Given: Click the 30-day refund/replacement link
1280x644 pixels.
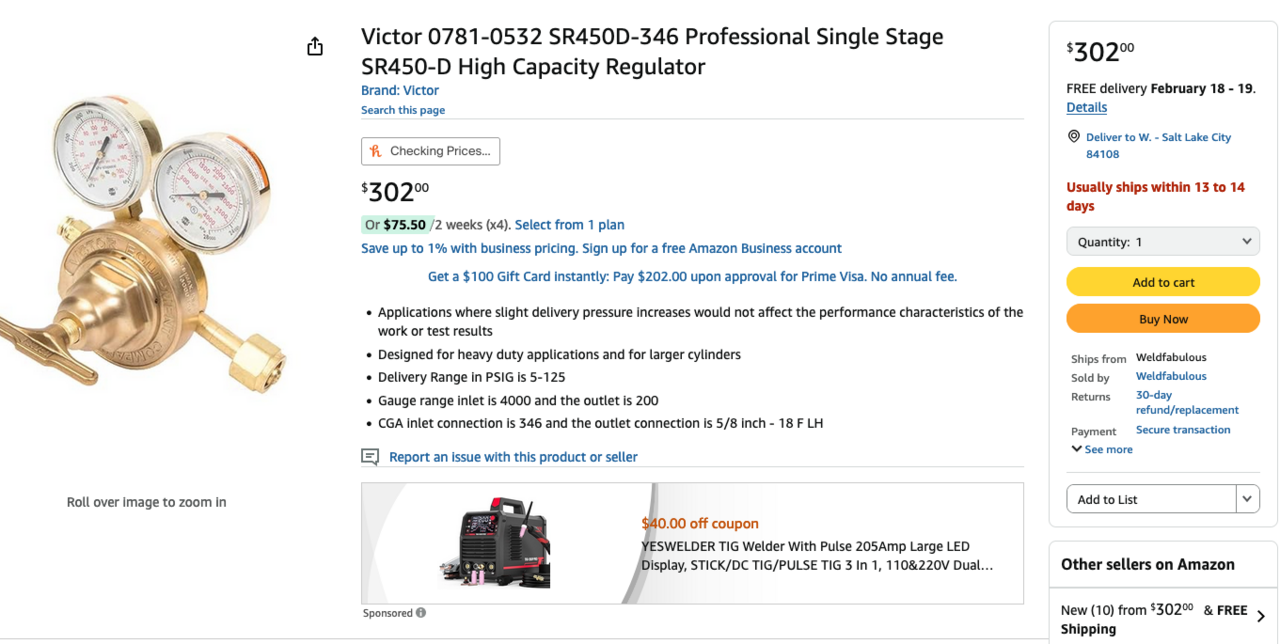Looking at the screenshot, I should click(x=1187, y=402).
